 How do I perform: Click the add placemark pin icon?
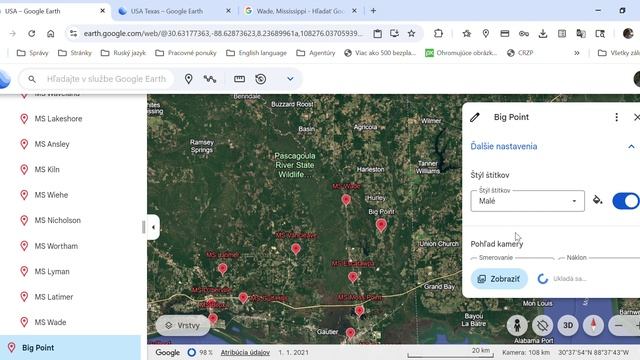188,79
